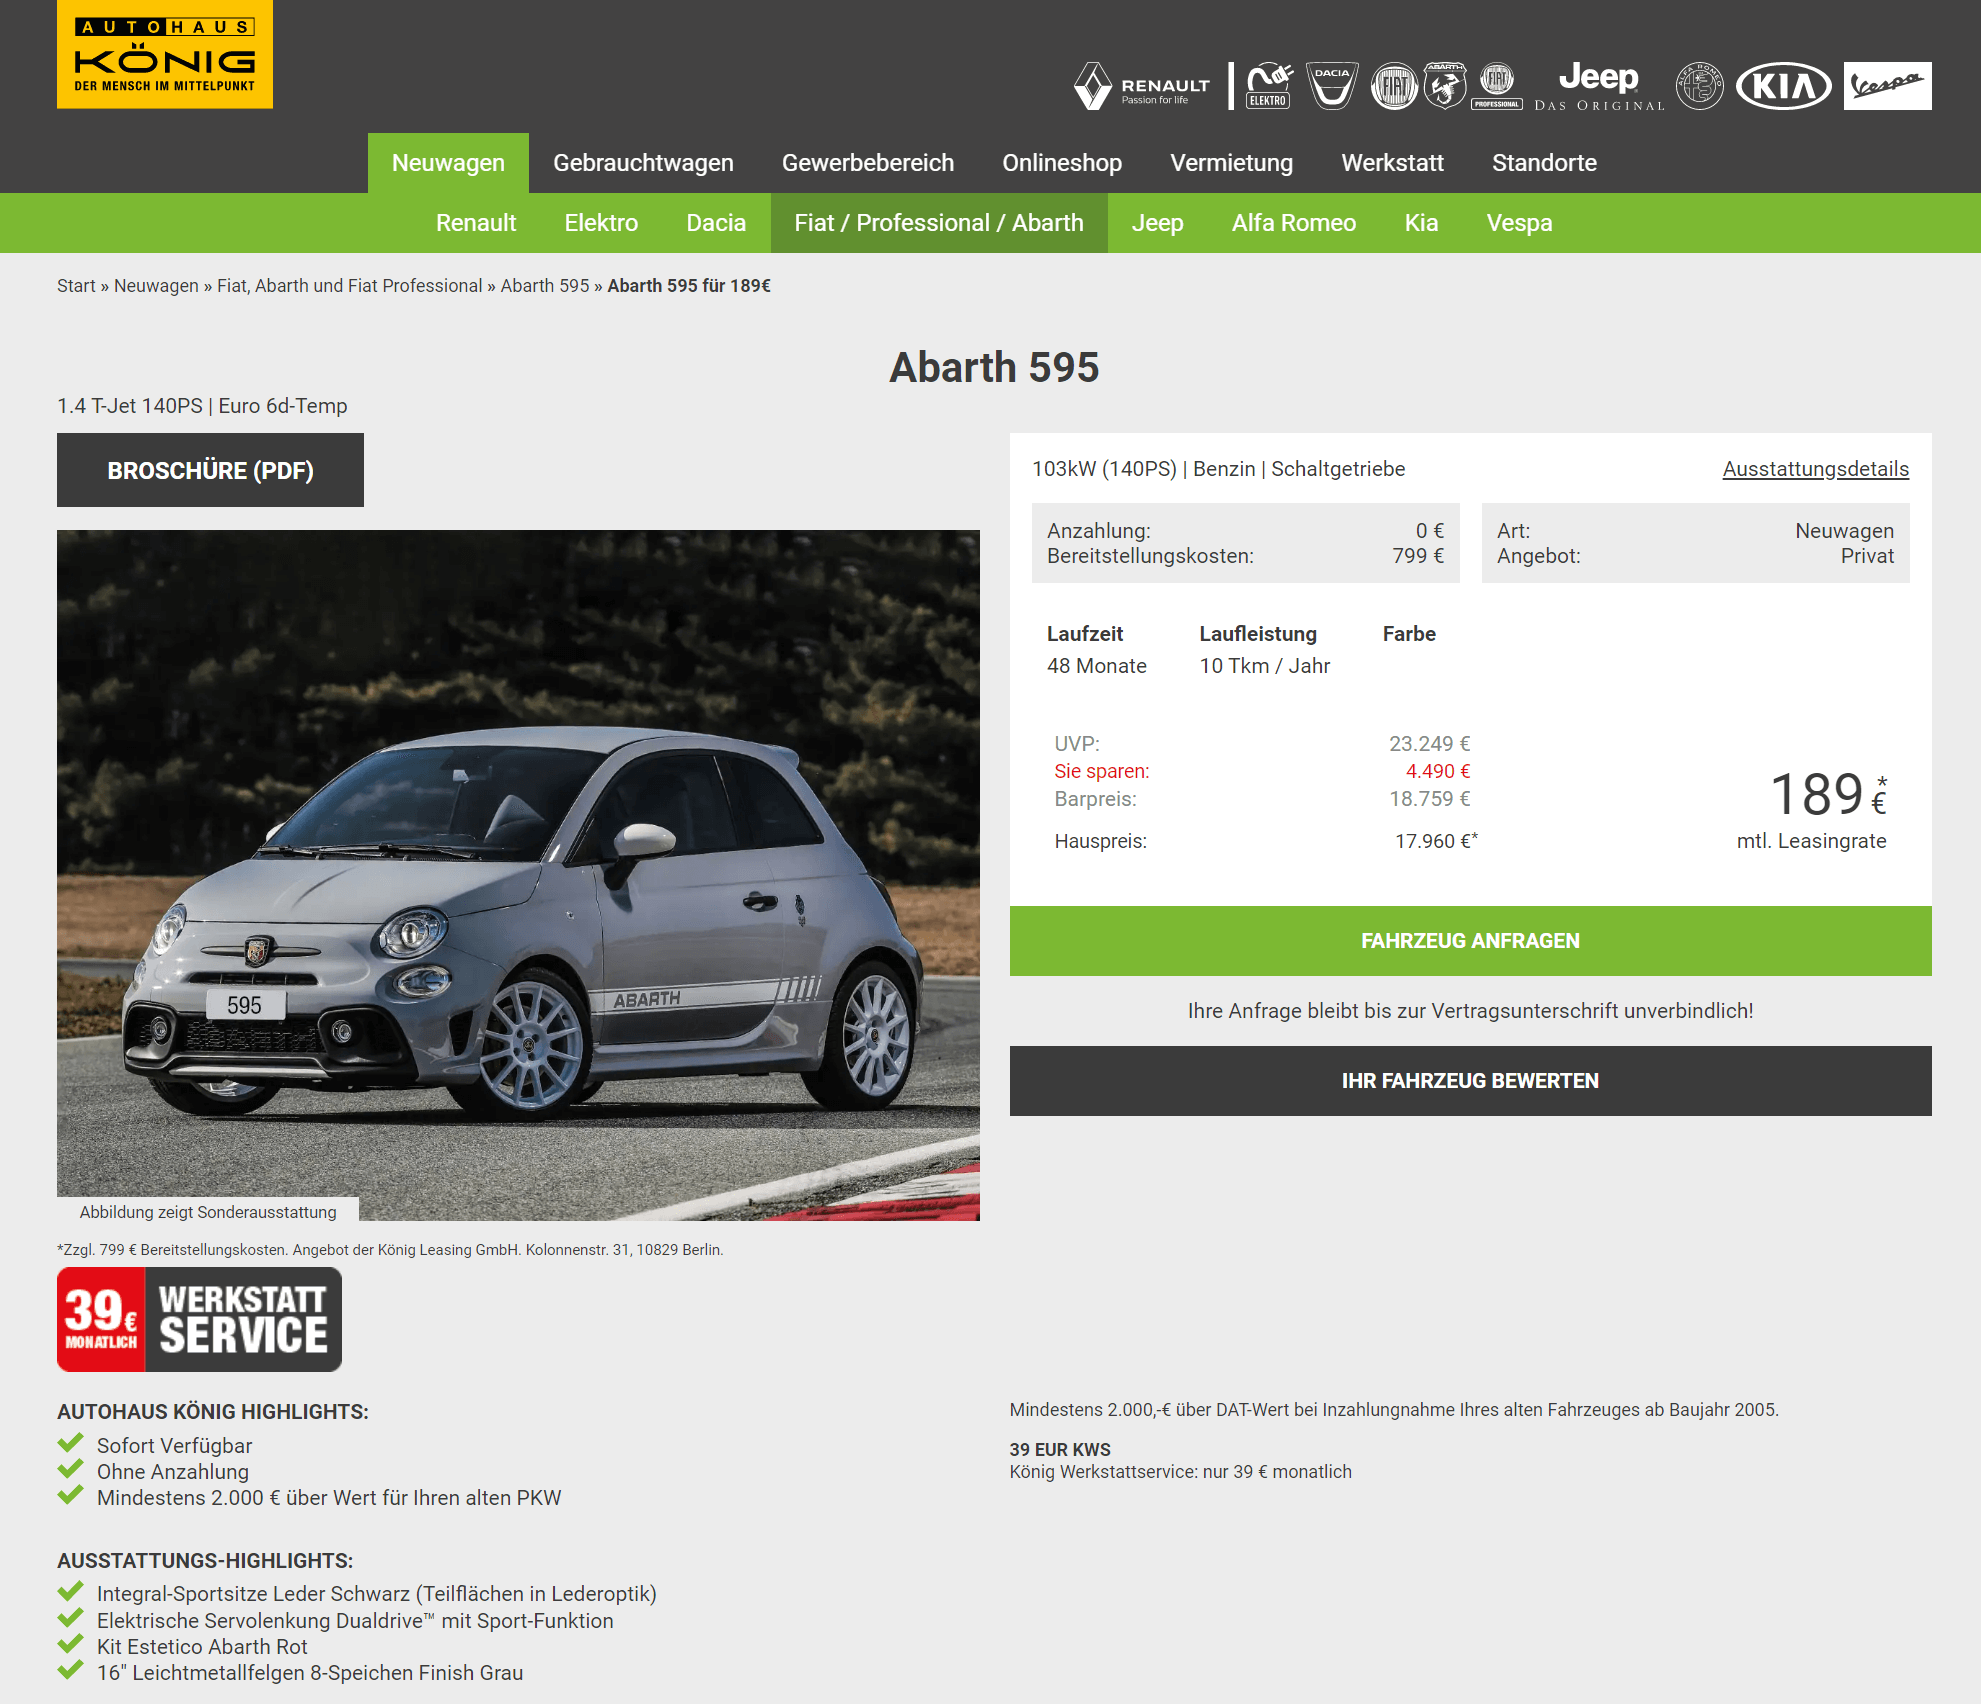Open the Kia brand logo
Viewport: 1981px width, 1704px height.
coord(1783,86)
